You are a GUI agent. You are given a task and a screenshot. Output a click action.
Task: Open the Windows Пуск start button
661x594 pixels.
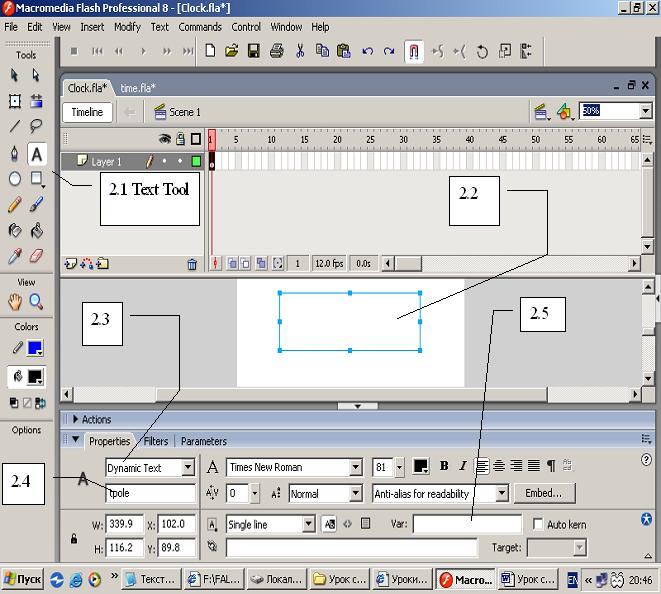pyautogui.click(x=23, y=580)
